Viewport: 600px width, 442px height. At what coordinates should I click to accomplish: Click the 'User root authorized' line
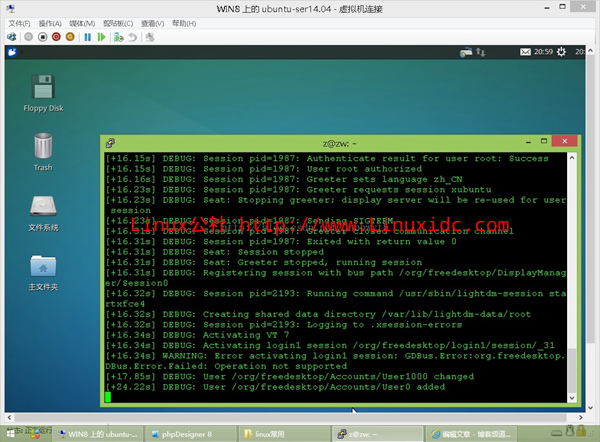pos(264,169)
